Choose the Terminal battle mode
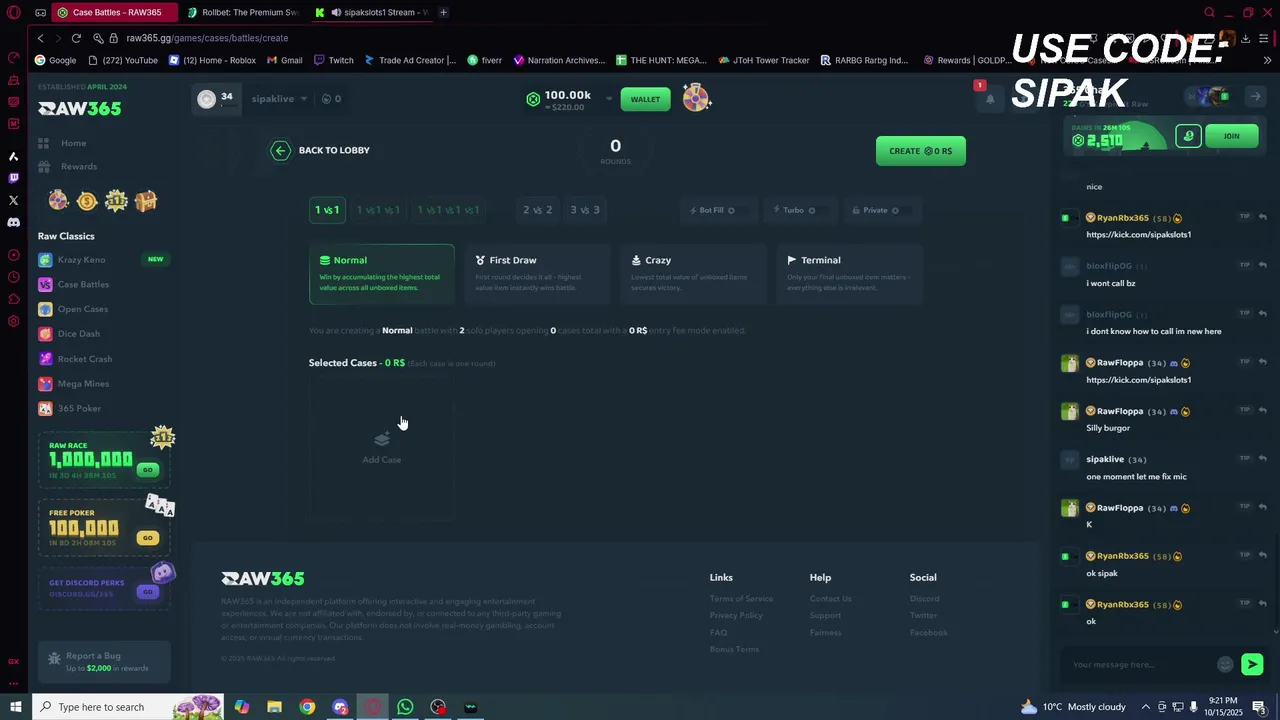This screenshot has width=1280, height=720. (849, 273)
